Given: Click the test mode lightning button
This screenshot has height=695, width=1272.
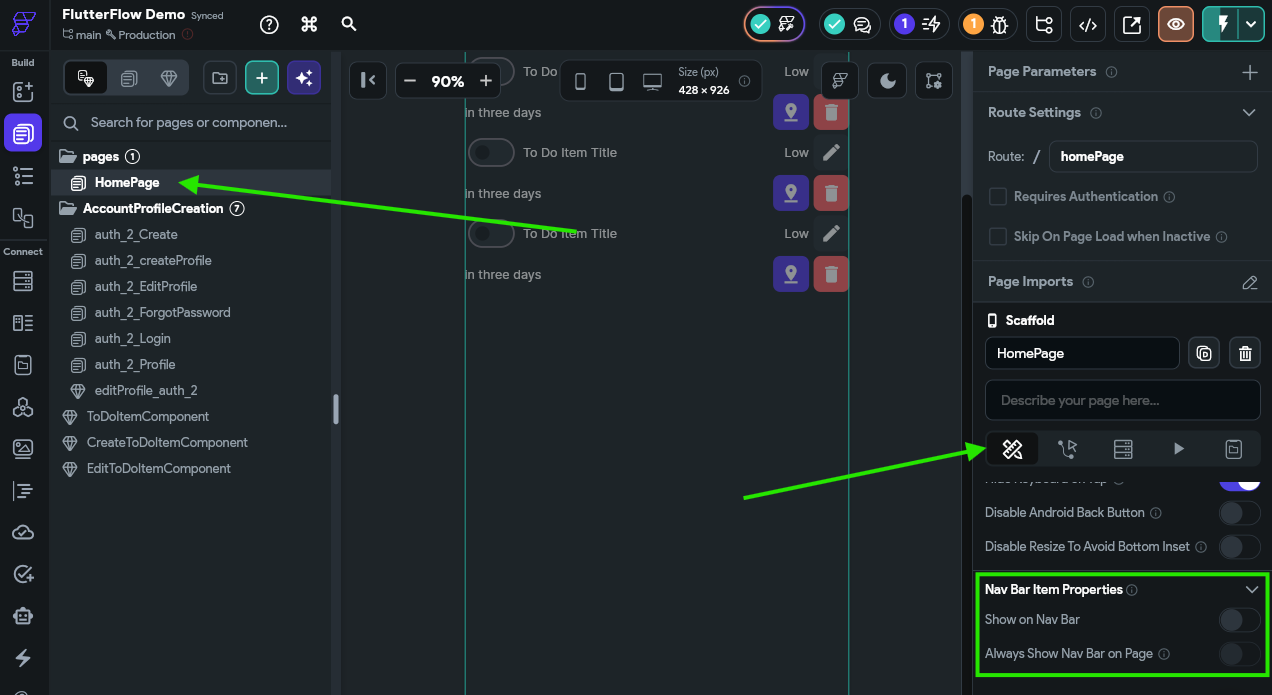Looking at the screenshot, I should (1221, 25).
